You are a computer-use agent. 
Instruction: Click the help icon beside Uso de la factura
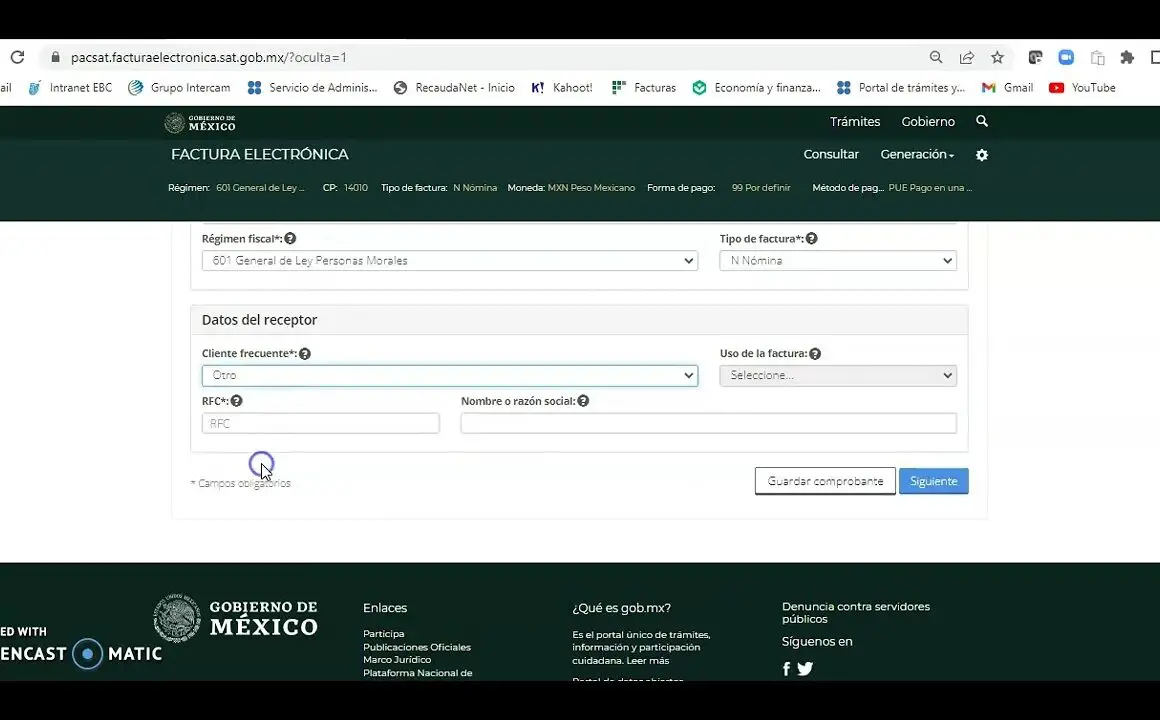point(815,354)
